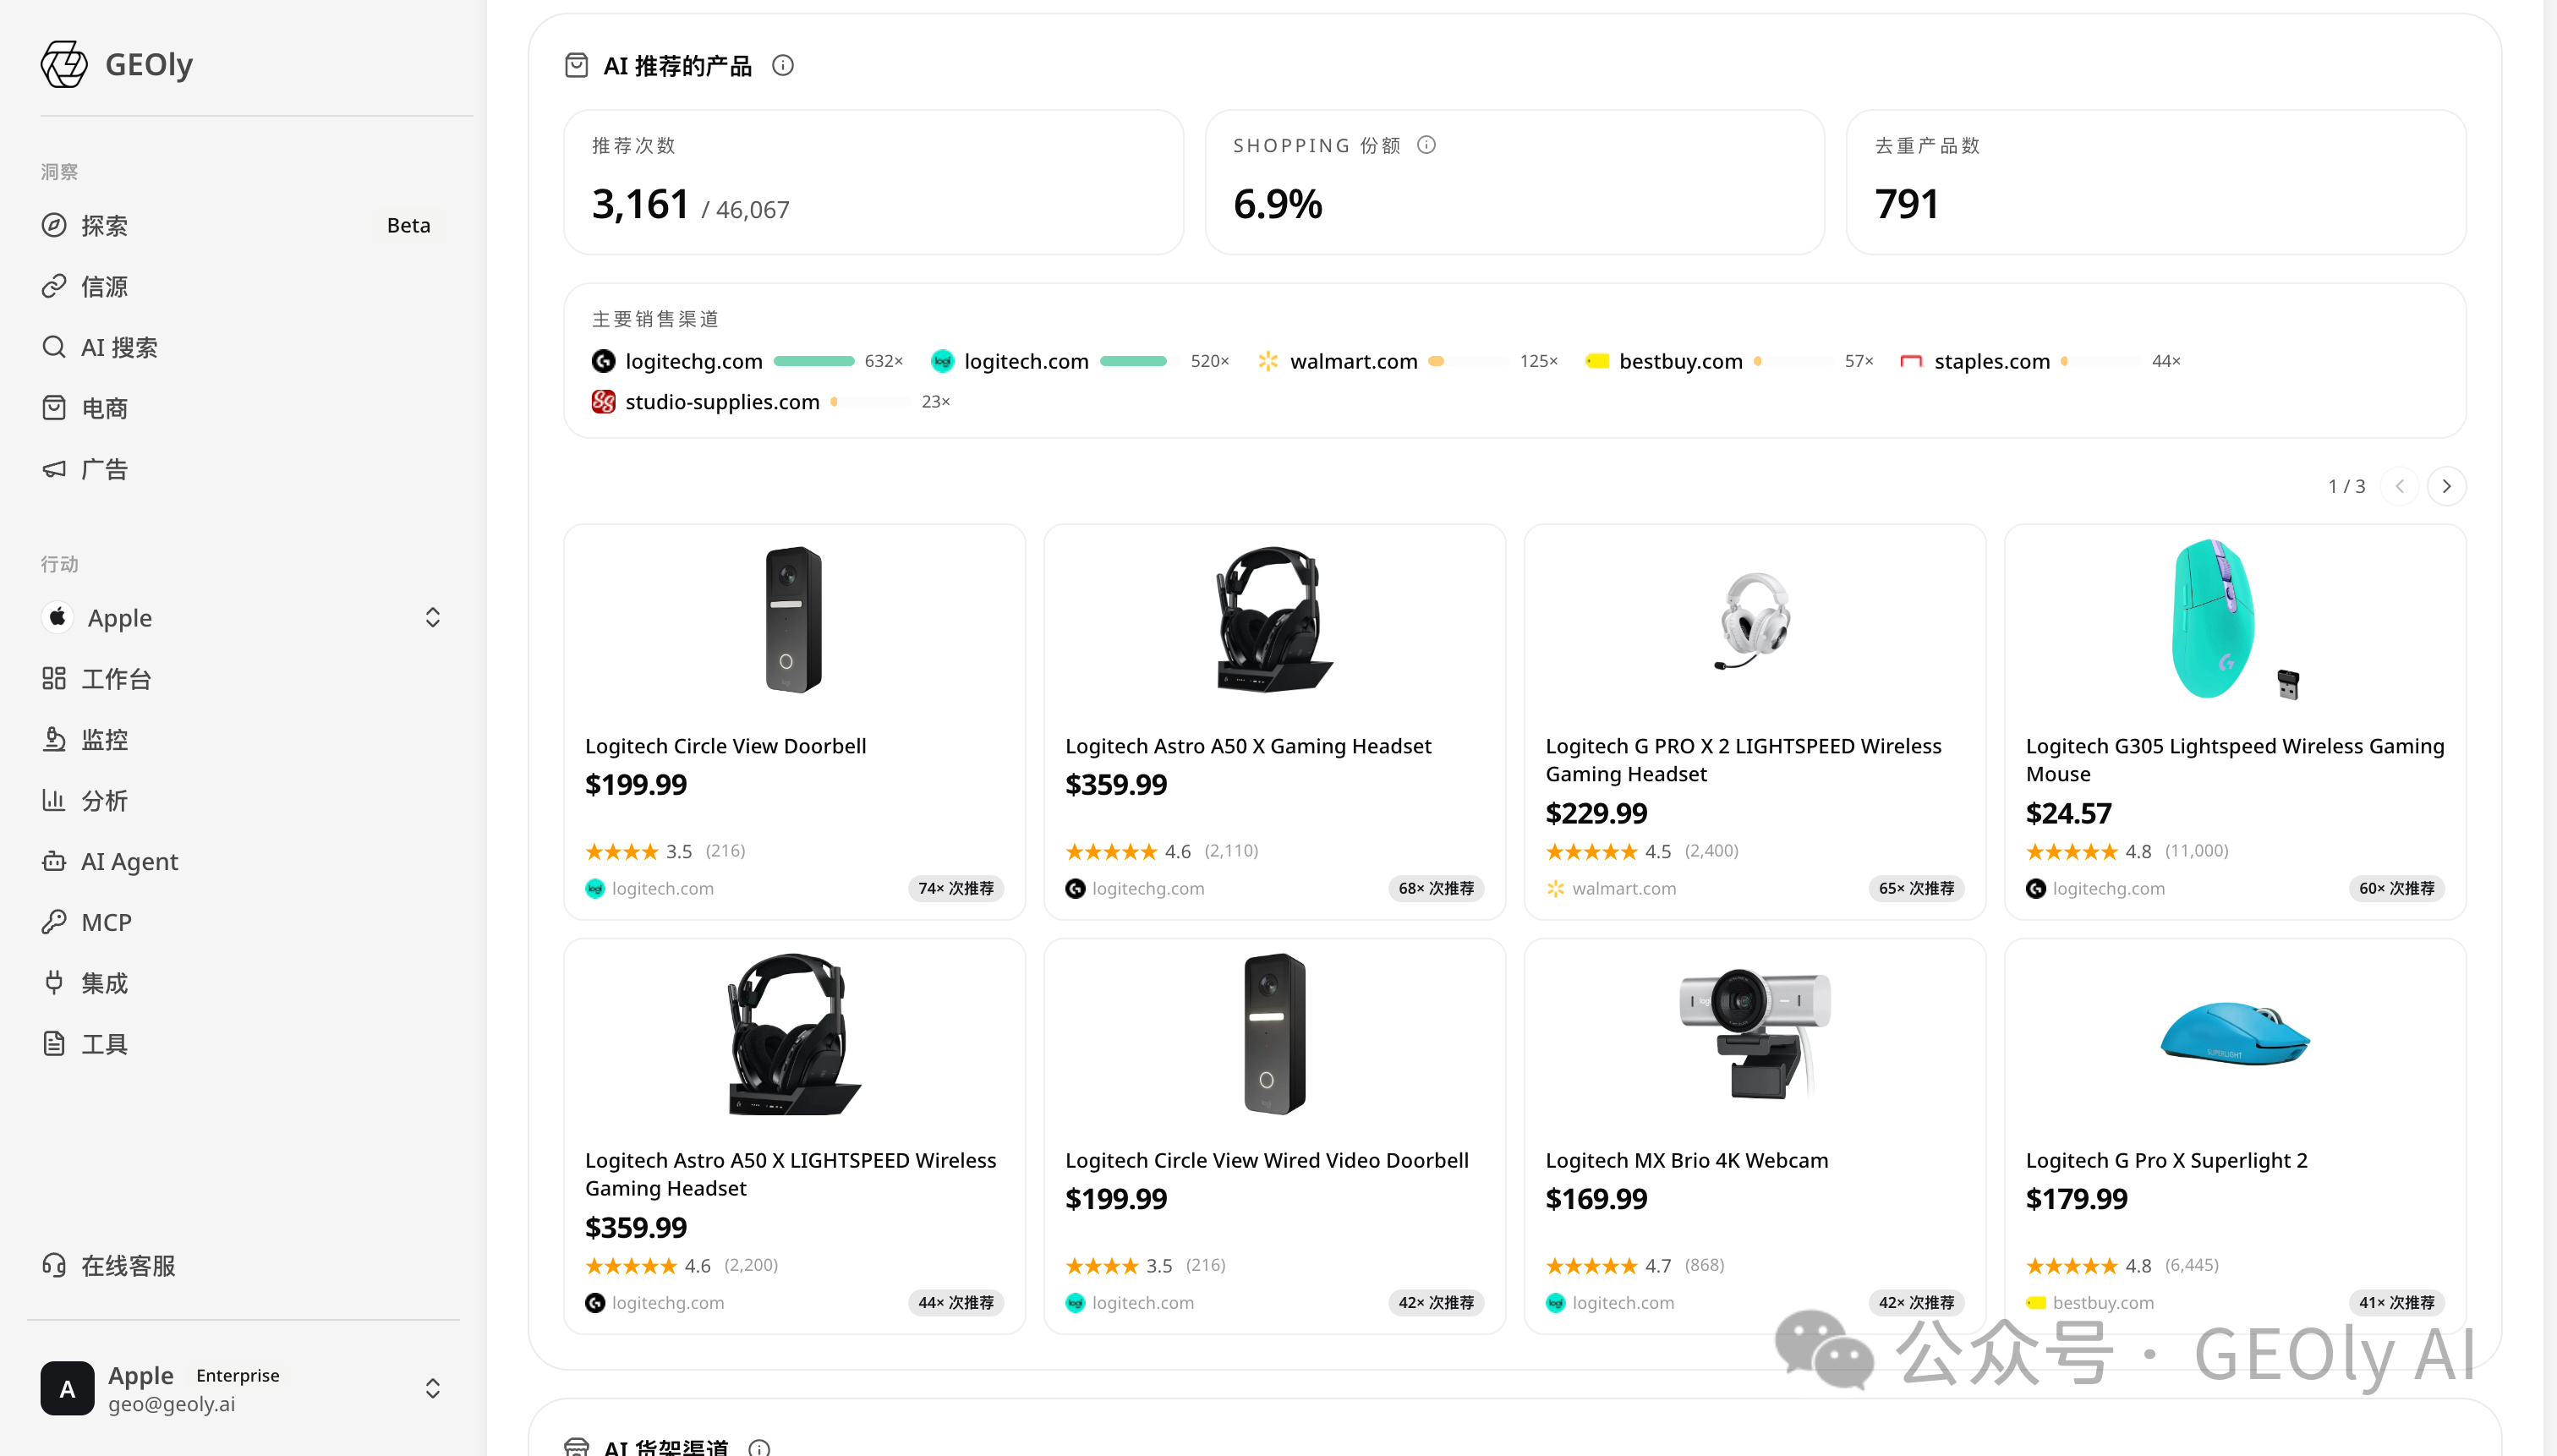Open 工具 document icon
2557x1456 pixels.
click(x=54, y=1044)
